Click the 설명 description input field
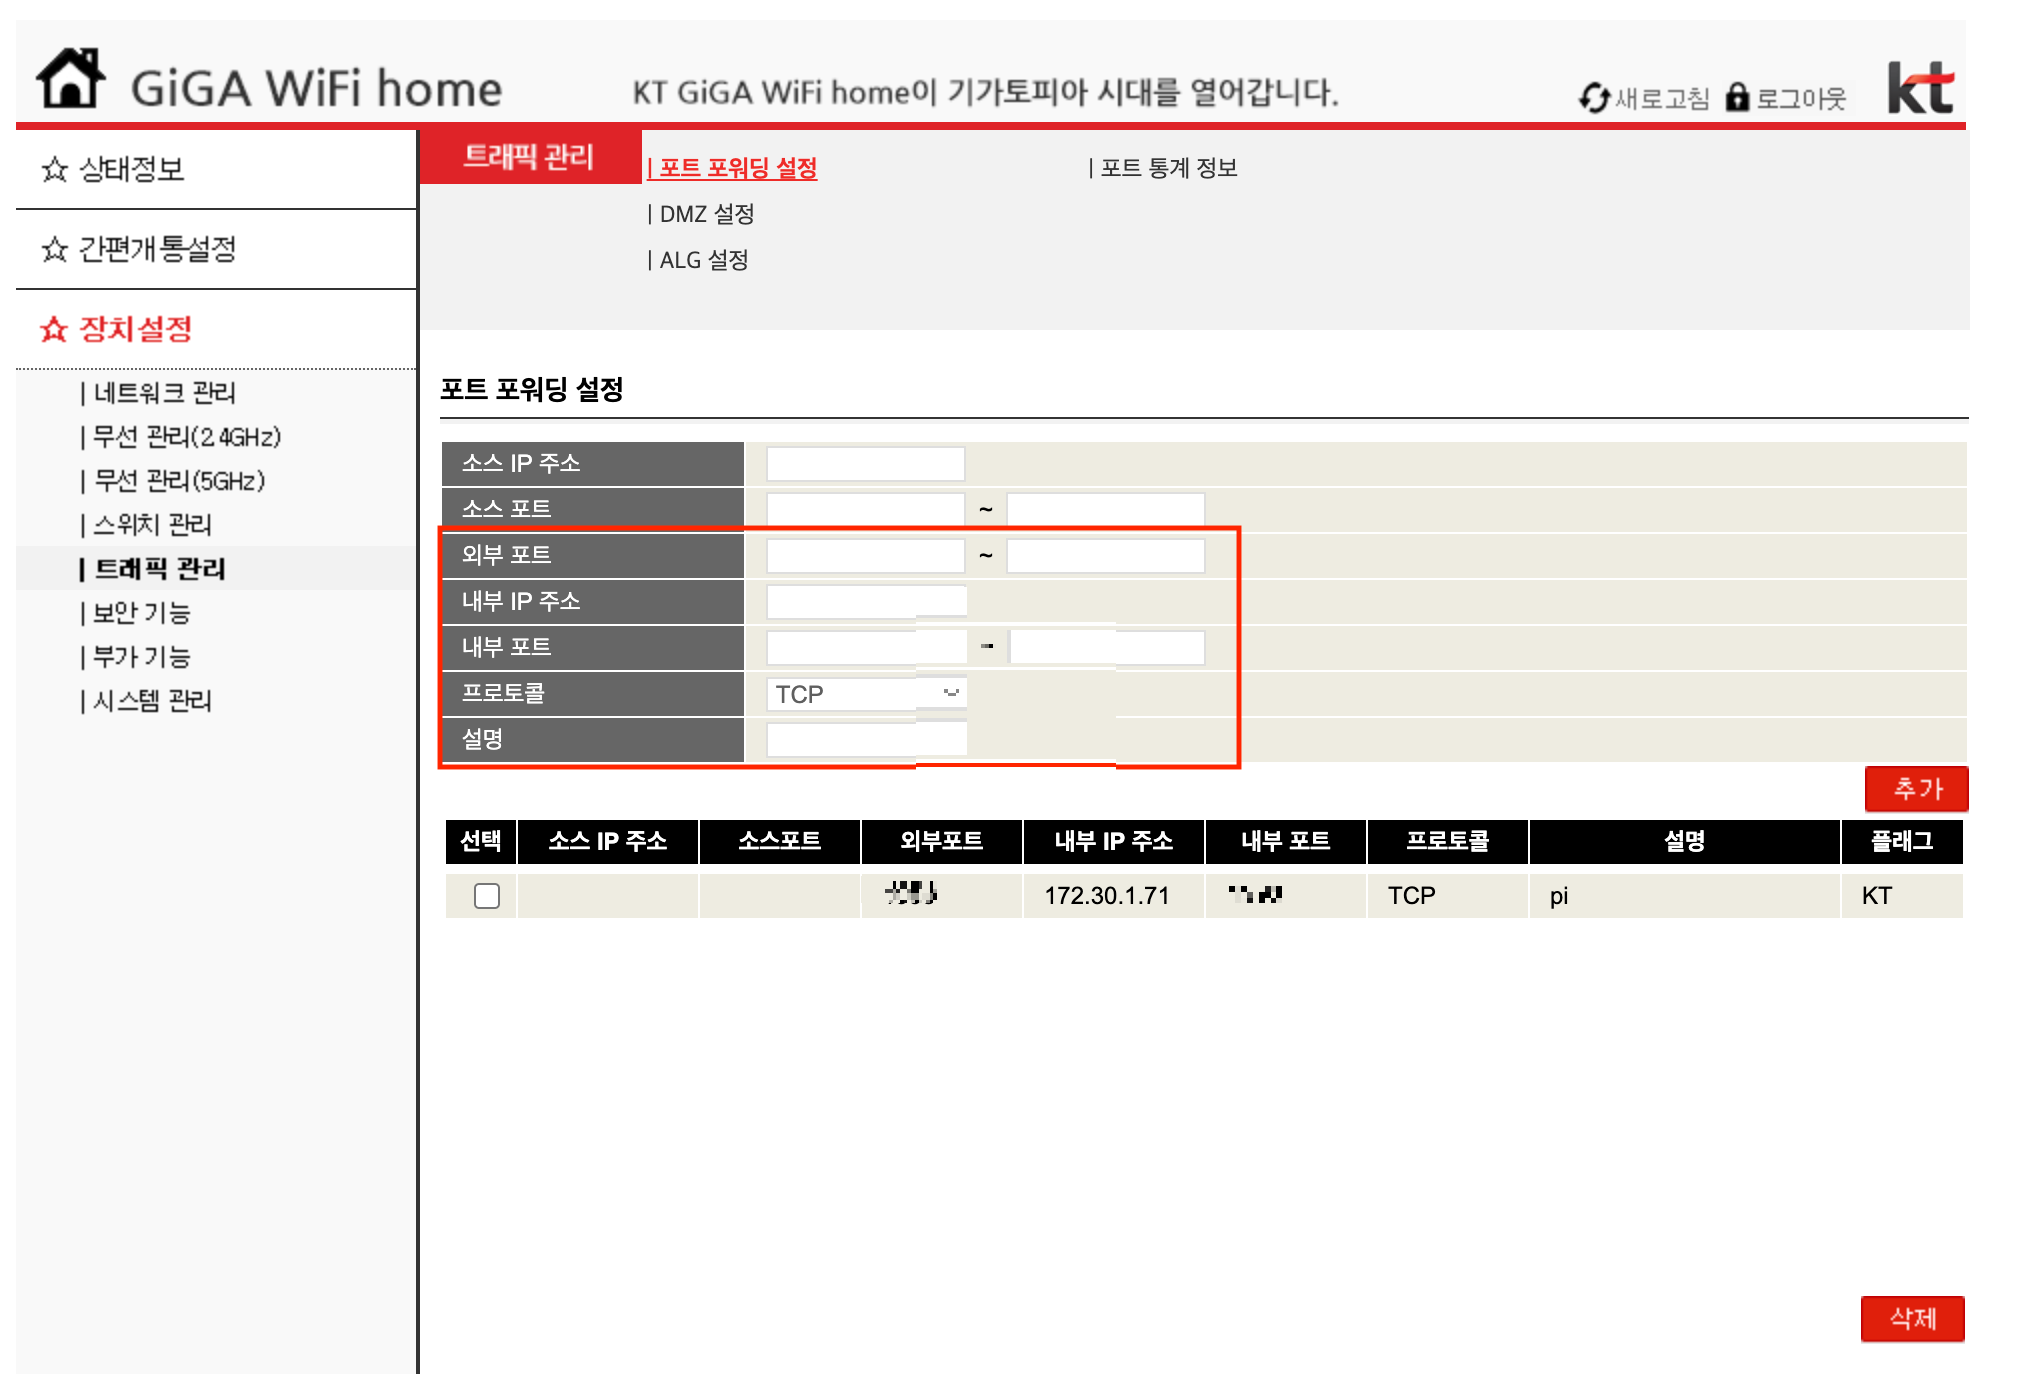2032x1374 pixels. (865, 740)
